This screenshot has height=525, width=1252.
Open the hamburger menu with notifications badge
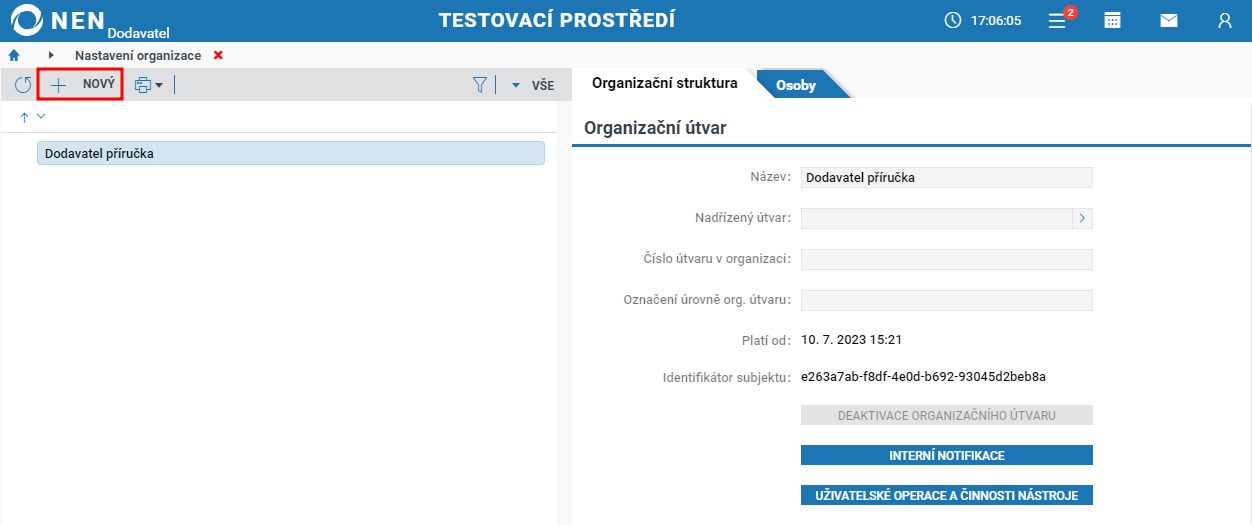(x=1057, y=21)
